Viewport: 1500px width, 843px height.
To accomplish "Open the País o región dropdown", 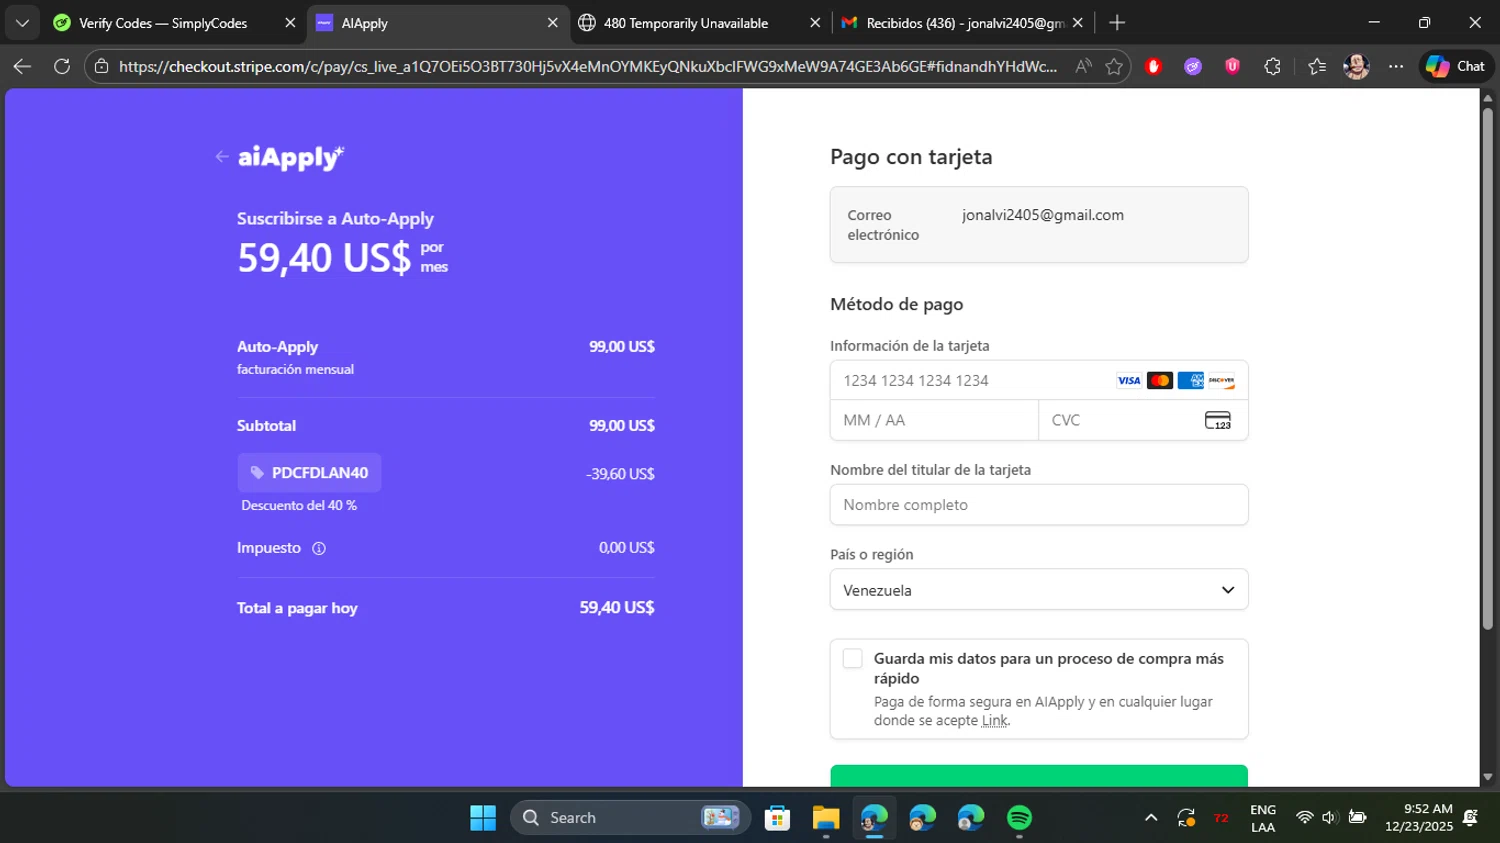I will 1039,590.
